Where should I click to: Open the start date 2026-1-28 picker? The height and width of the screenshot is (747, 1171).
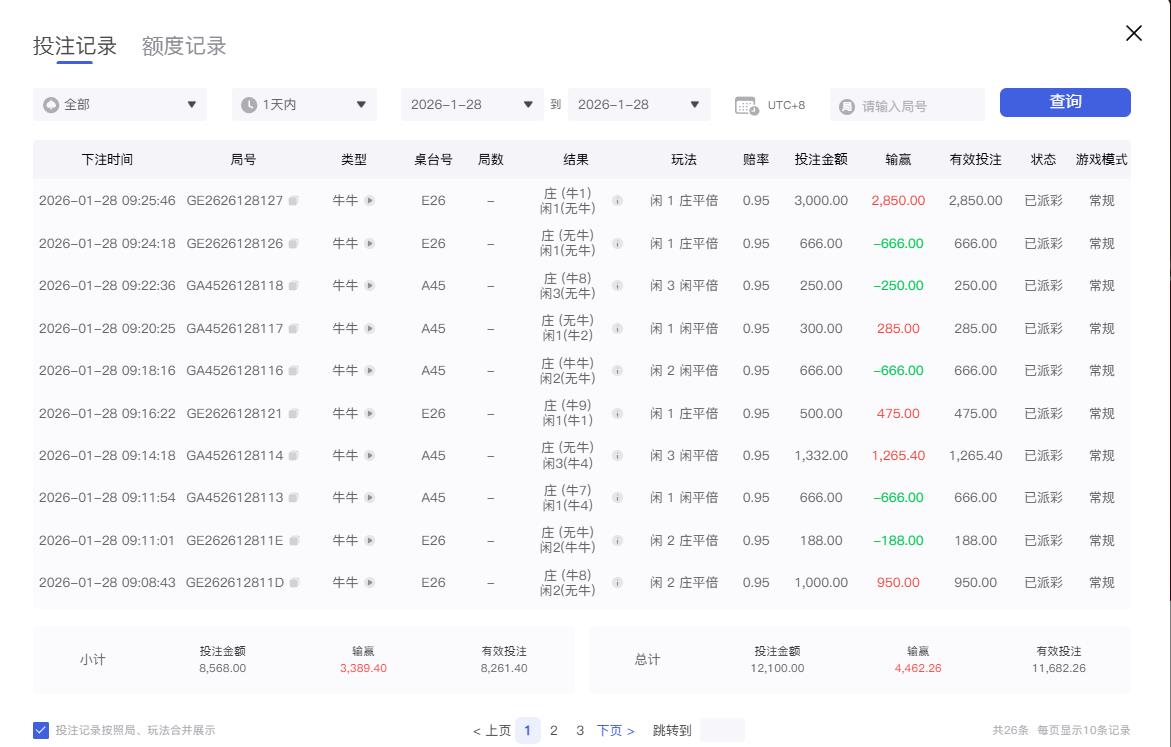pos(471,103)
